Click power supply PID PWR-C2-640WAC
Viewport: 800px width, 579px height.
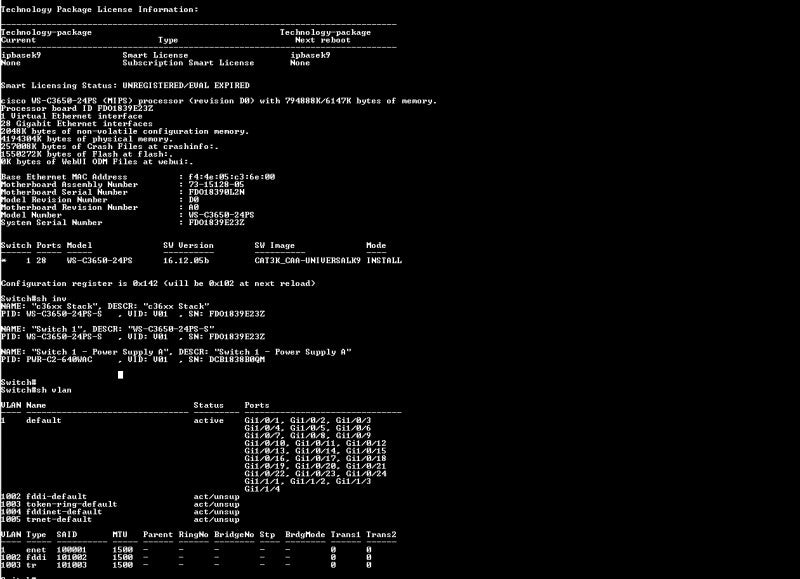click(x=59, y=359)
